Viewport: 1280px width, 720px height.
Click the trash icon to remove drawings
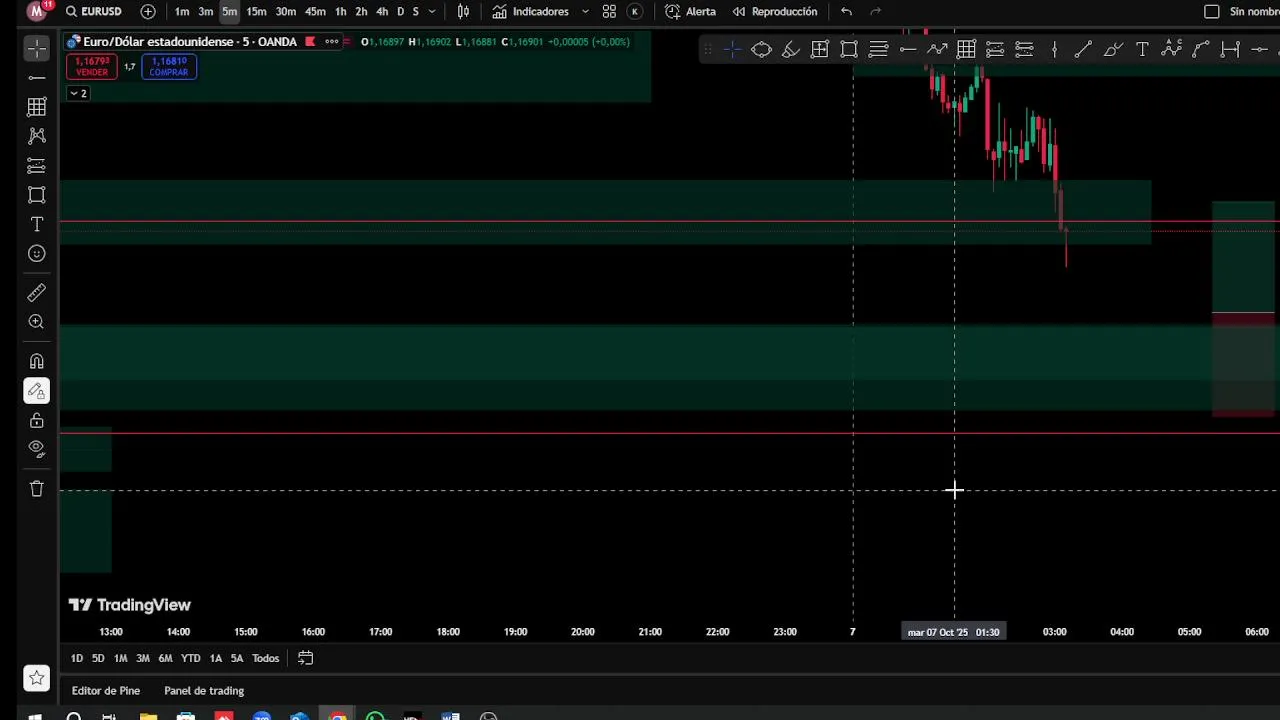tap(37, 488)
